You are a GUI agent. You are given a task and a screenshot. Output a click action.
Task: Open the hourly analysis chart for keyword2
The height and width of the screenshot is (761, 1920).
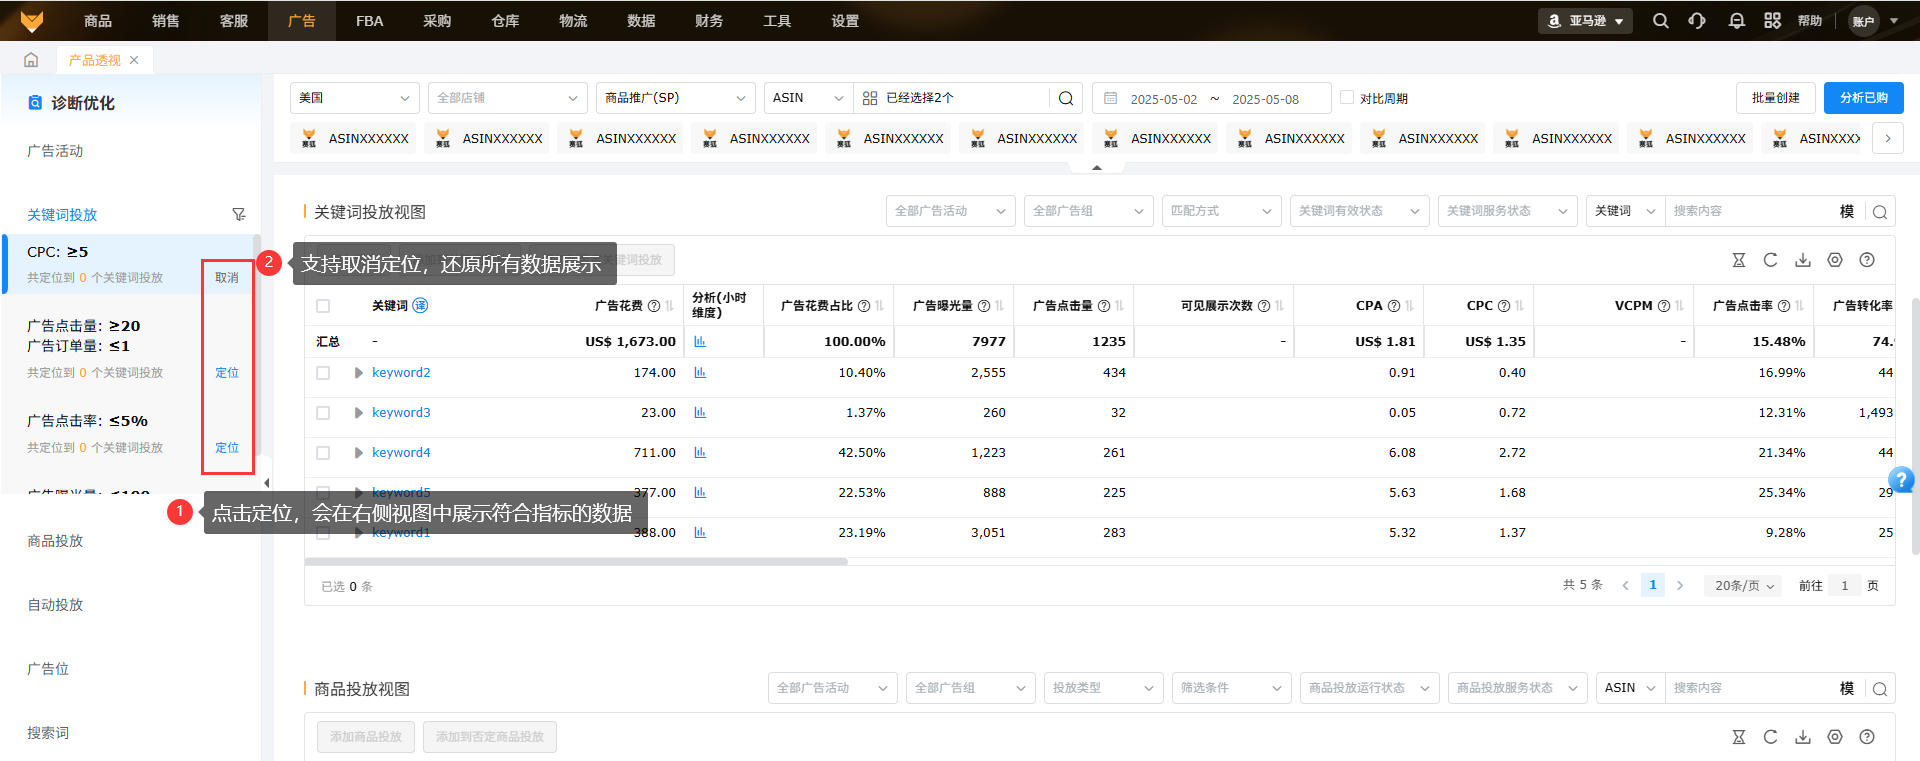[700, 373]
